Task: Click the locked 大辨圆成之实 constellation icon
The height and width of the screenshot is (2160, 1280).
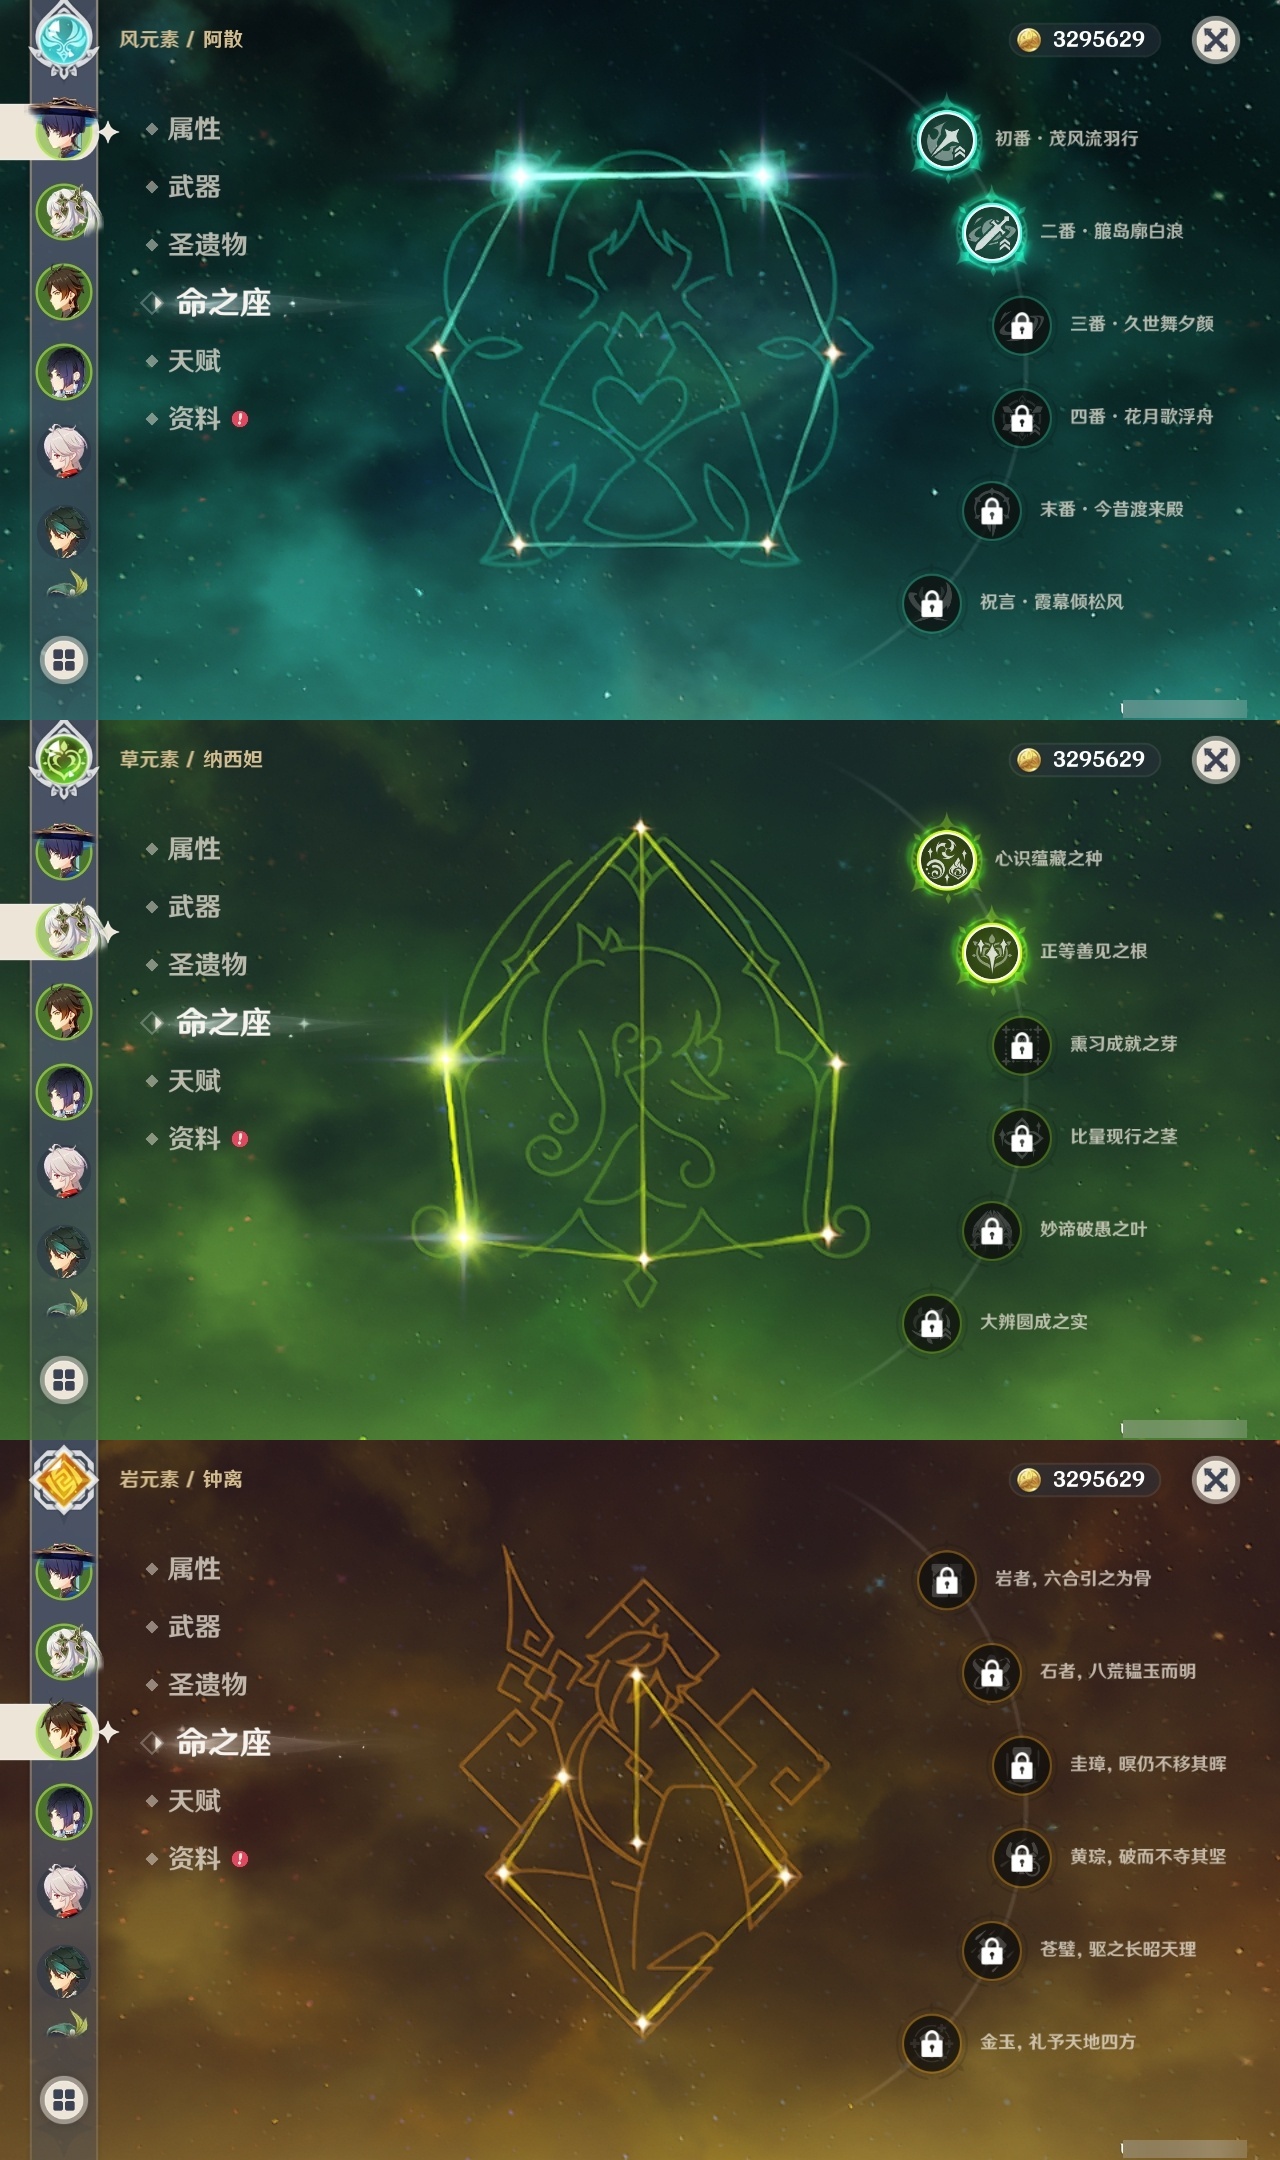Action: click(x=931, y=1323)
